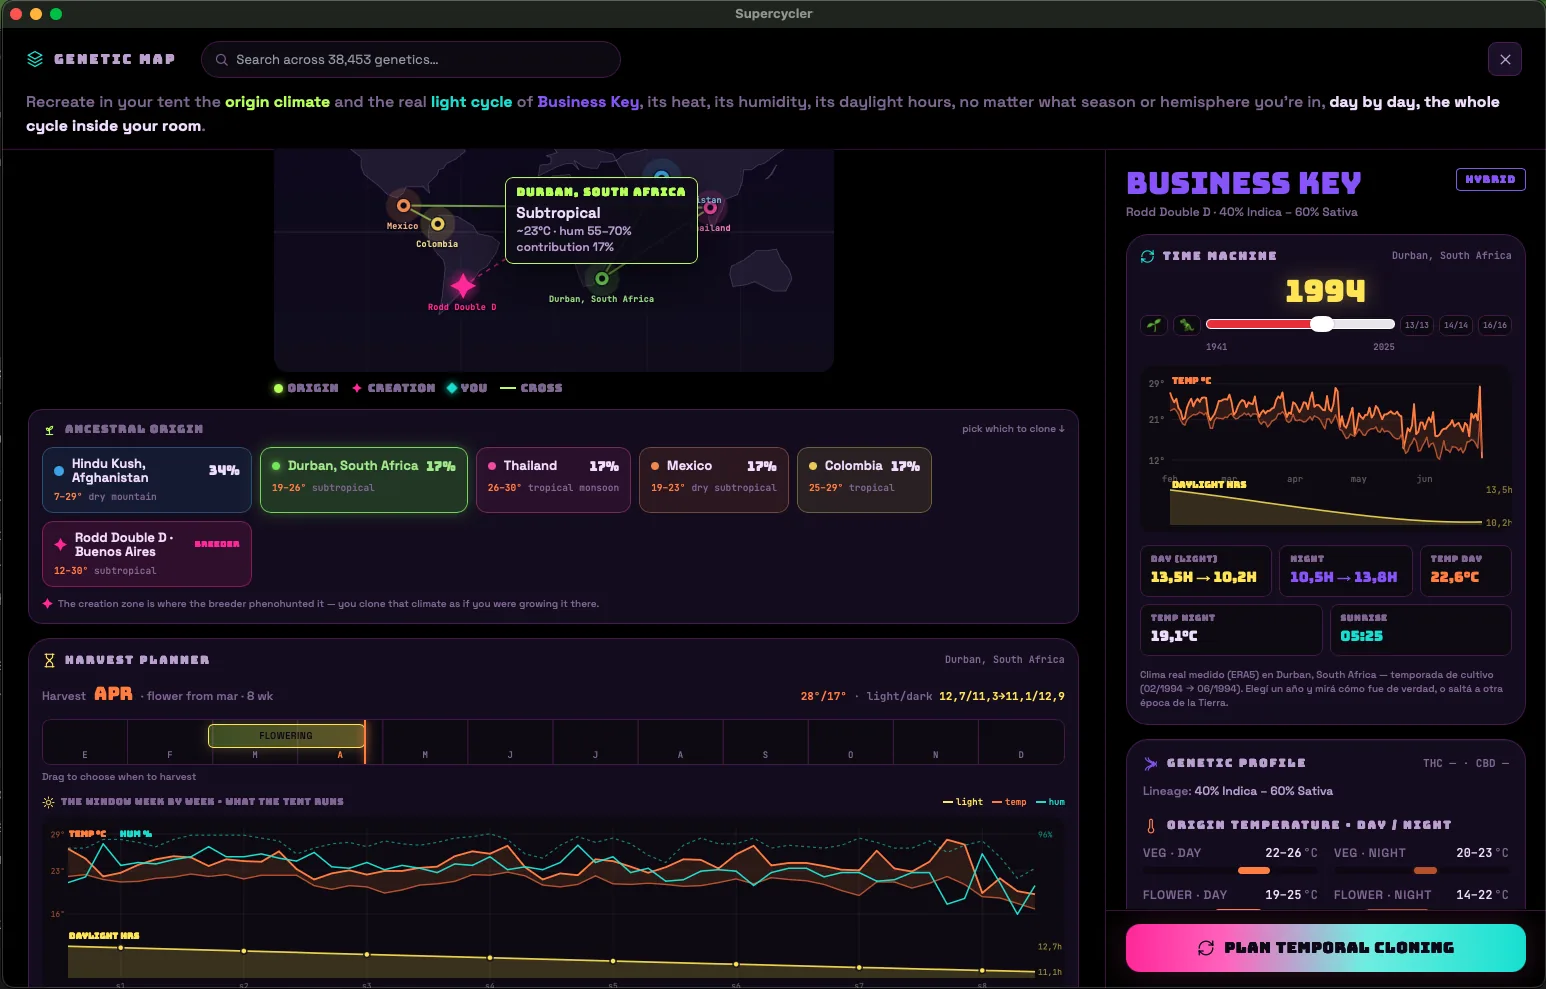Screen dimensions: 1546x989
Task: Click the FLOWERING block on harvest timeline
Action: click(286, 736)
